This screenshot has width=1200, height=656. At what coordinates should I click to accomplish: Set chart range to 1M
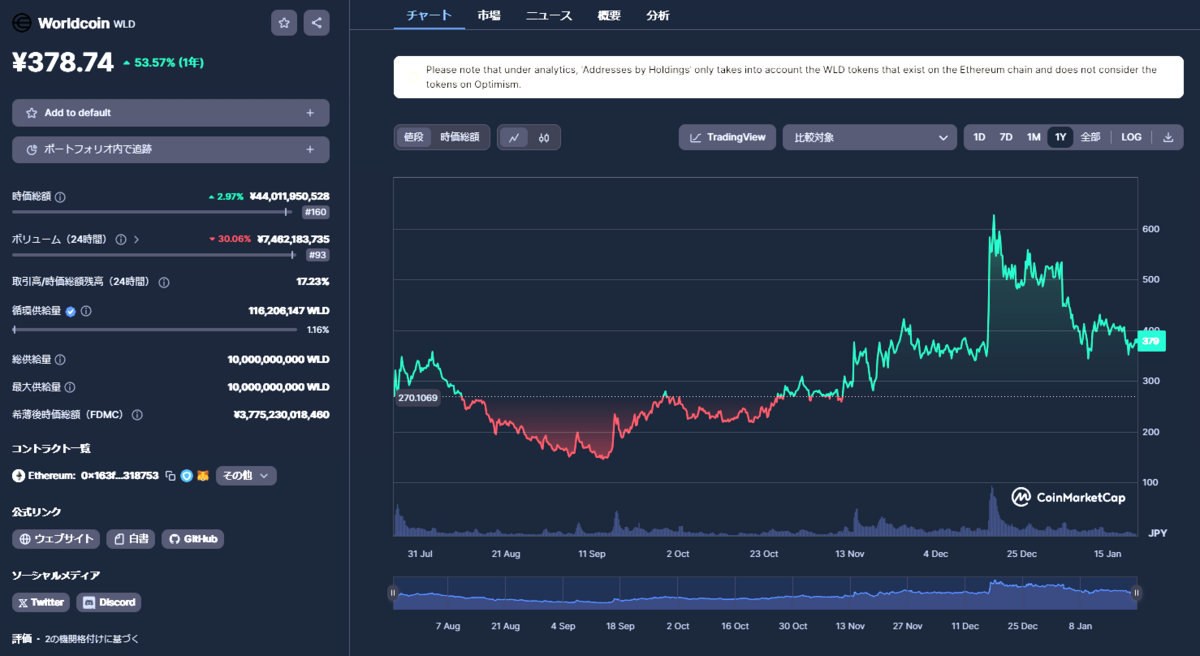pos(1033,137)
